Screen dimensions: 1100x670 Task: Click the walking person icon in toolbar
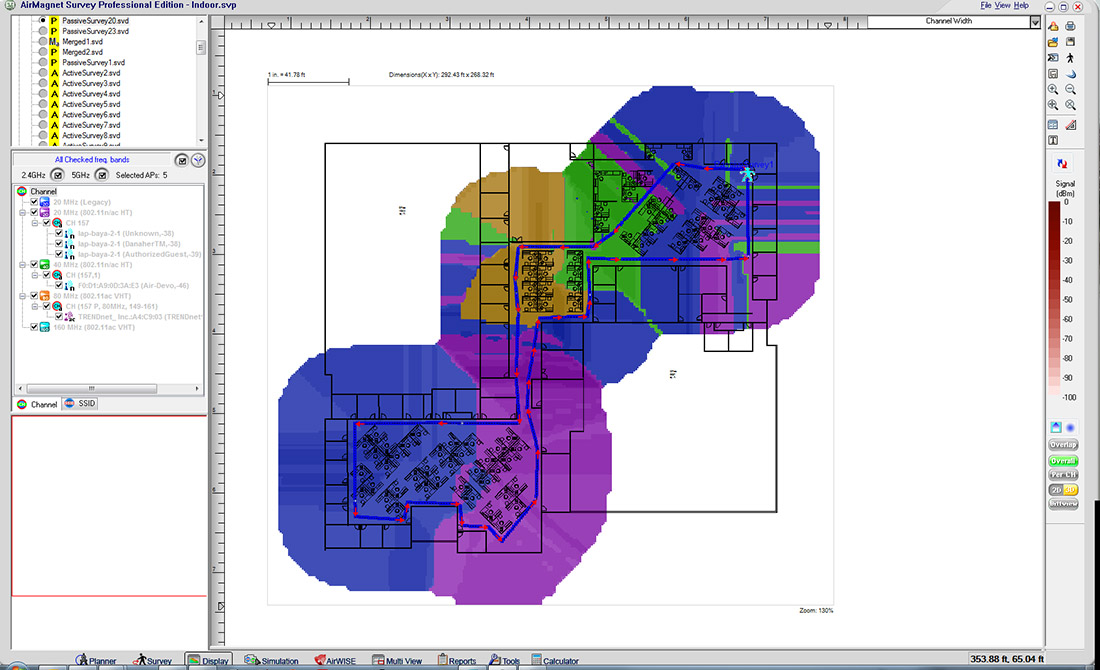tap(1071, 58)
